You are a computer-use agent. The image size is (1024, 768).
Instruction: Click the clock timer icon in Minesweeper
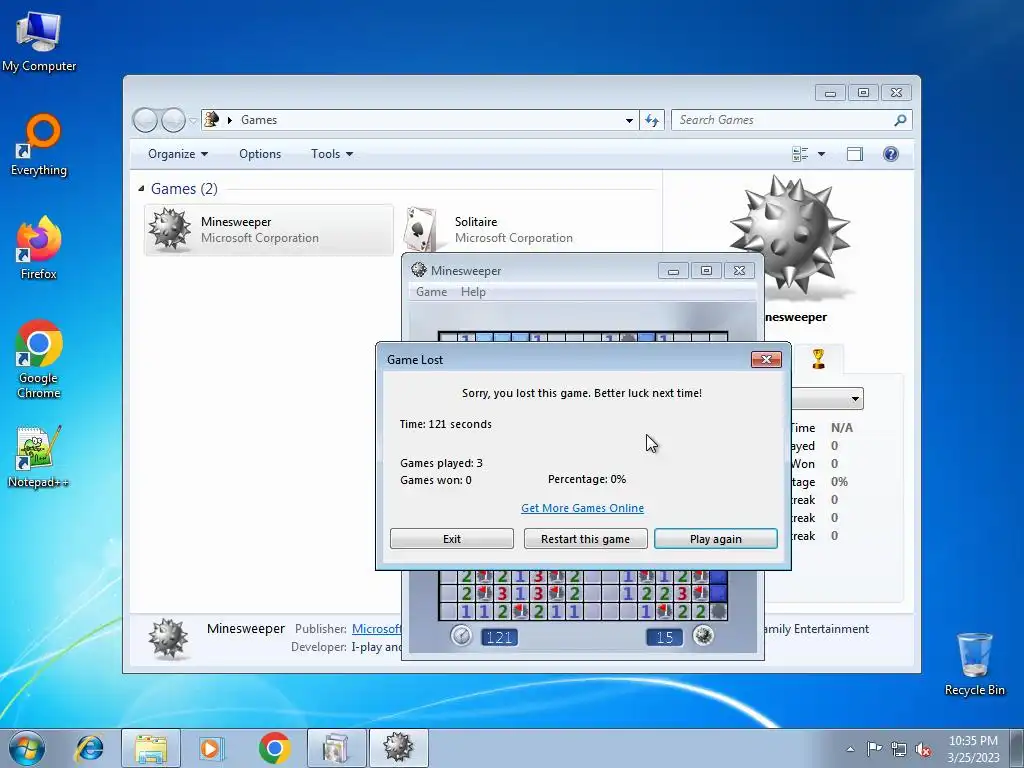[x=461, y=635]
